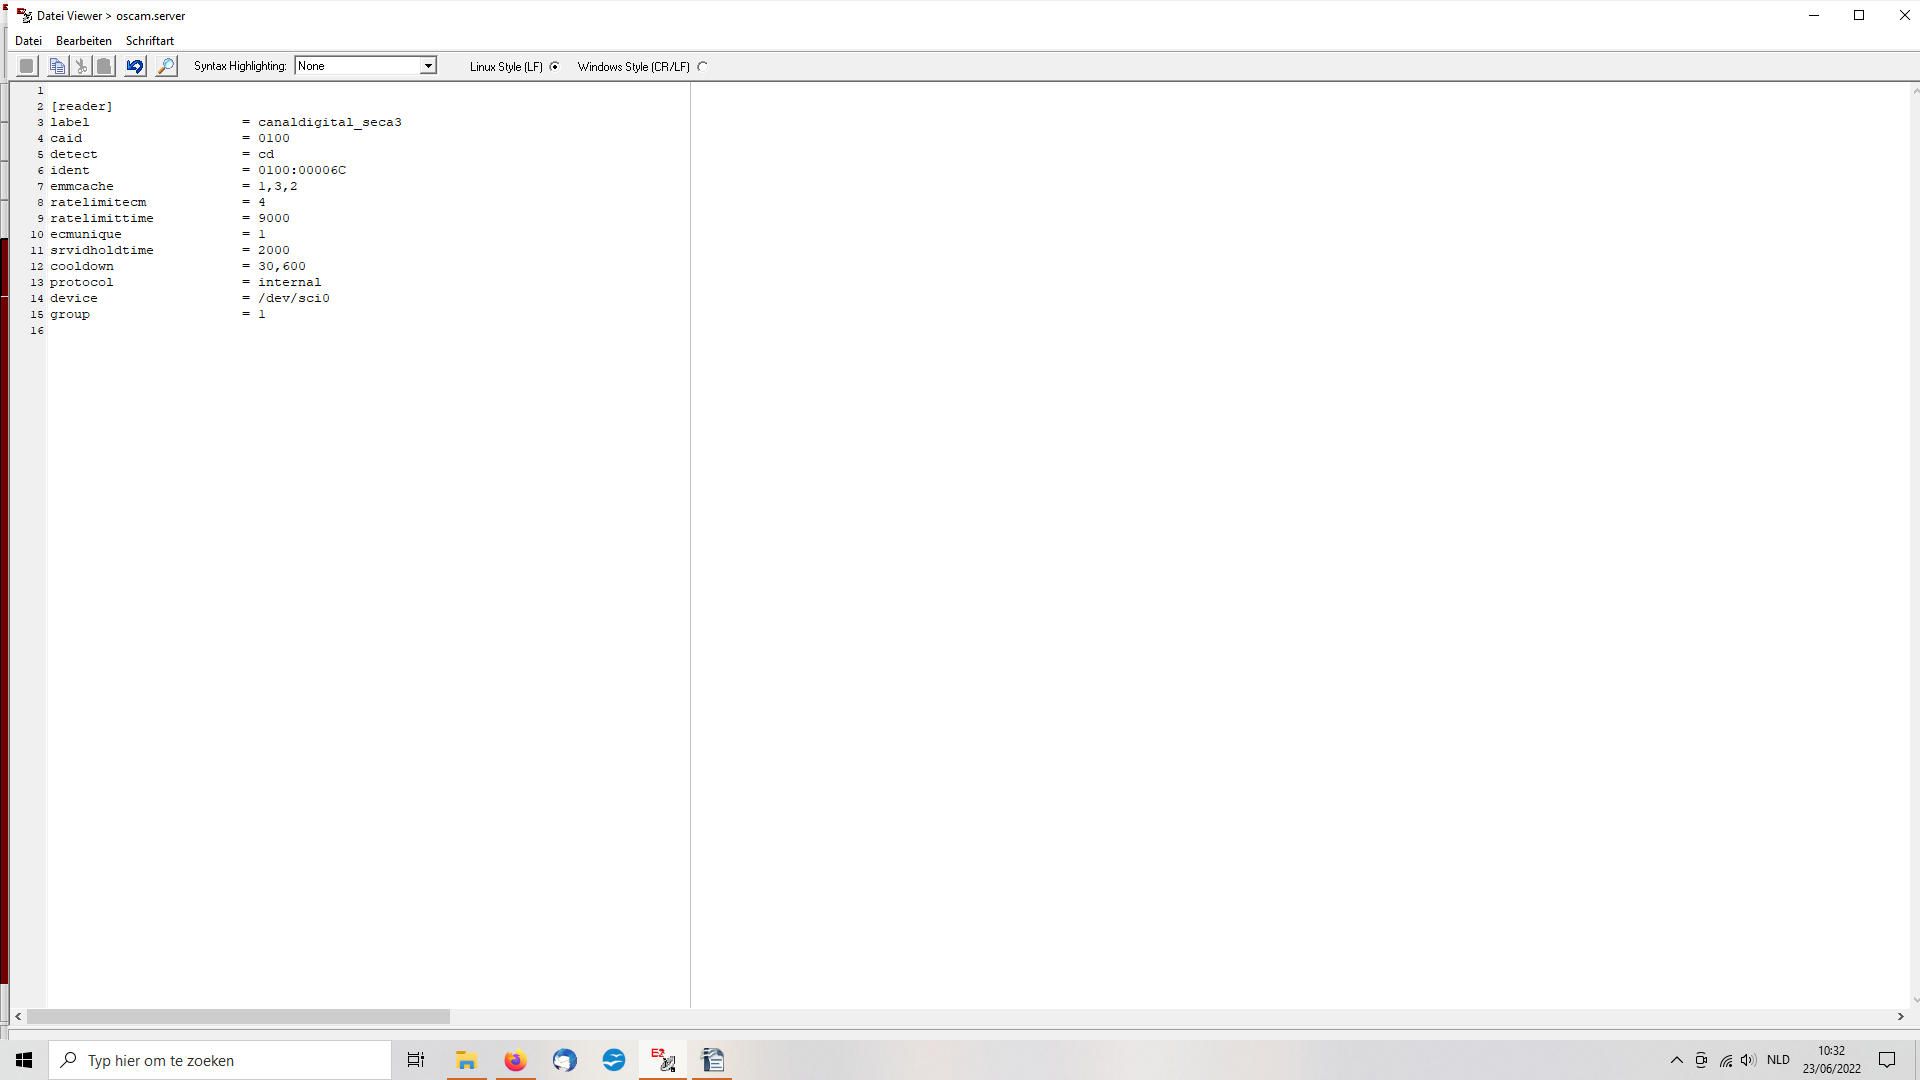Click the blue Undo arrow icon

click(135, 66)
